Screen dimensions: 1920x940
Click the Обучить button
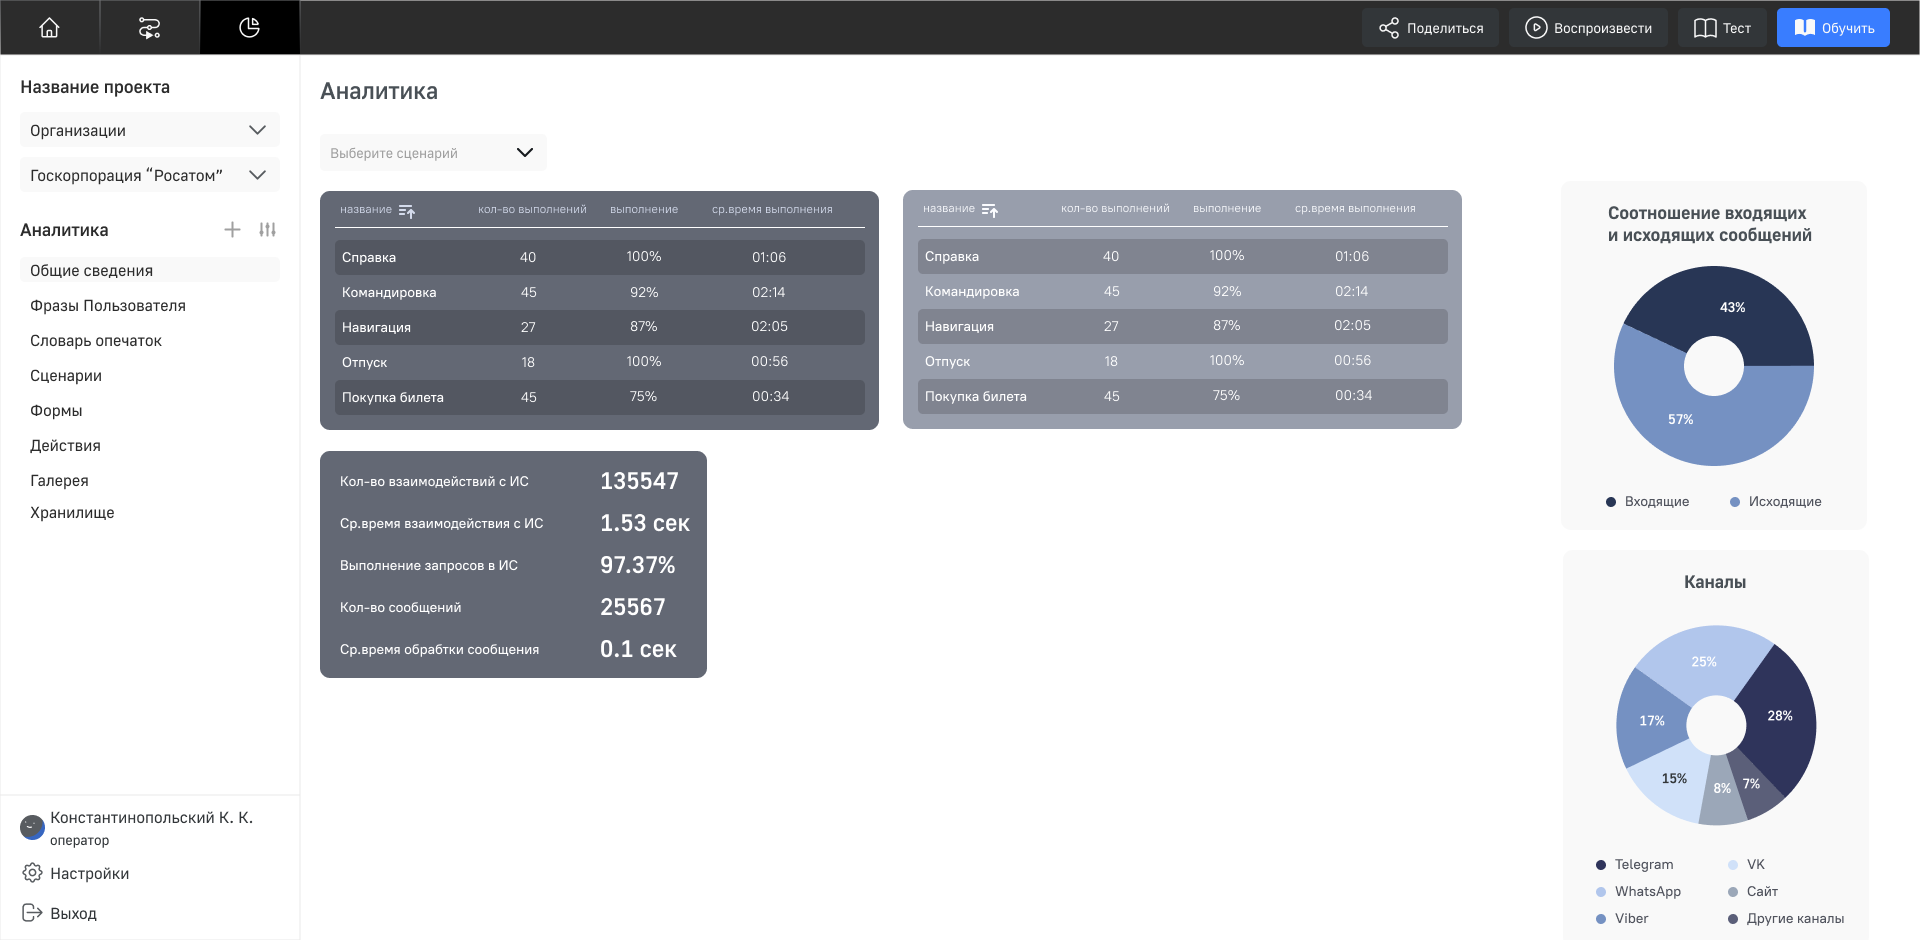point(1833,27)
